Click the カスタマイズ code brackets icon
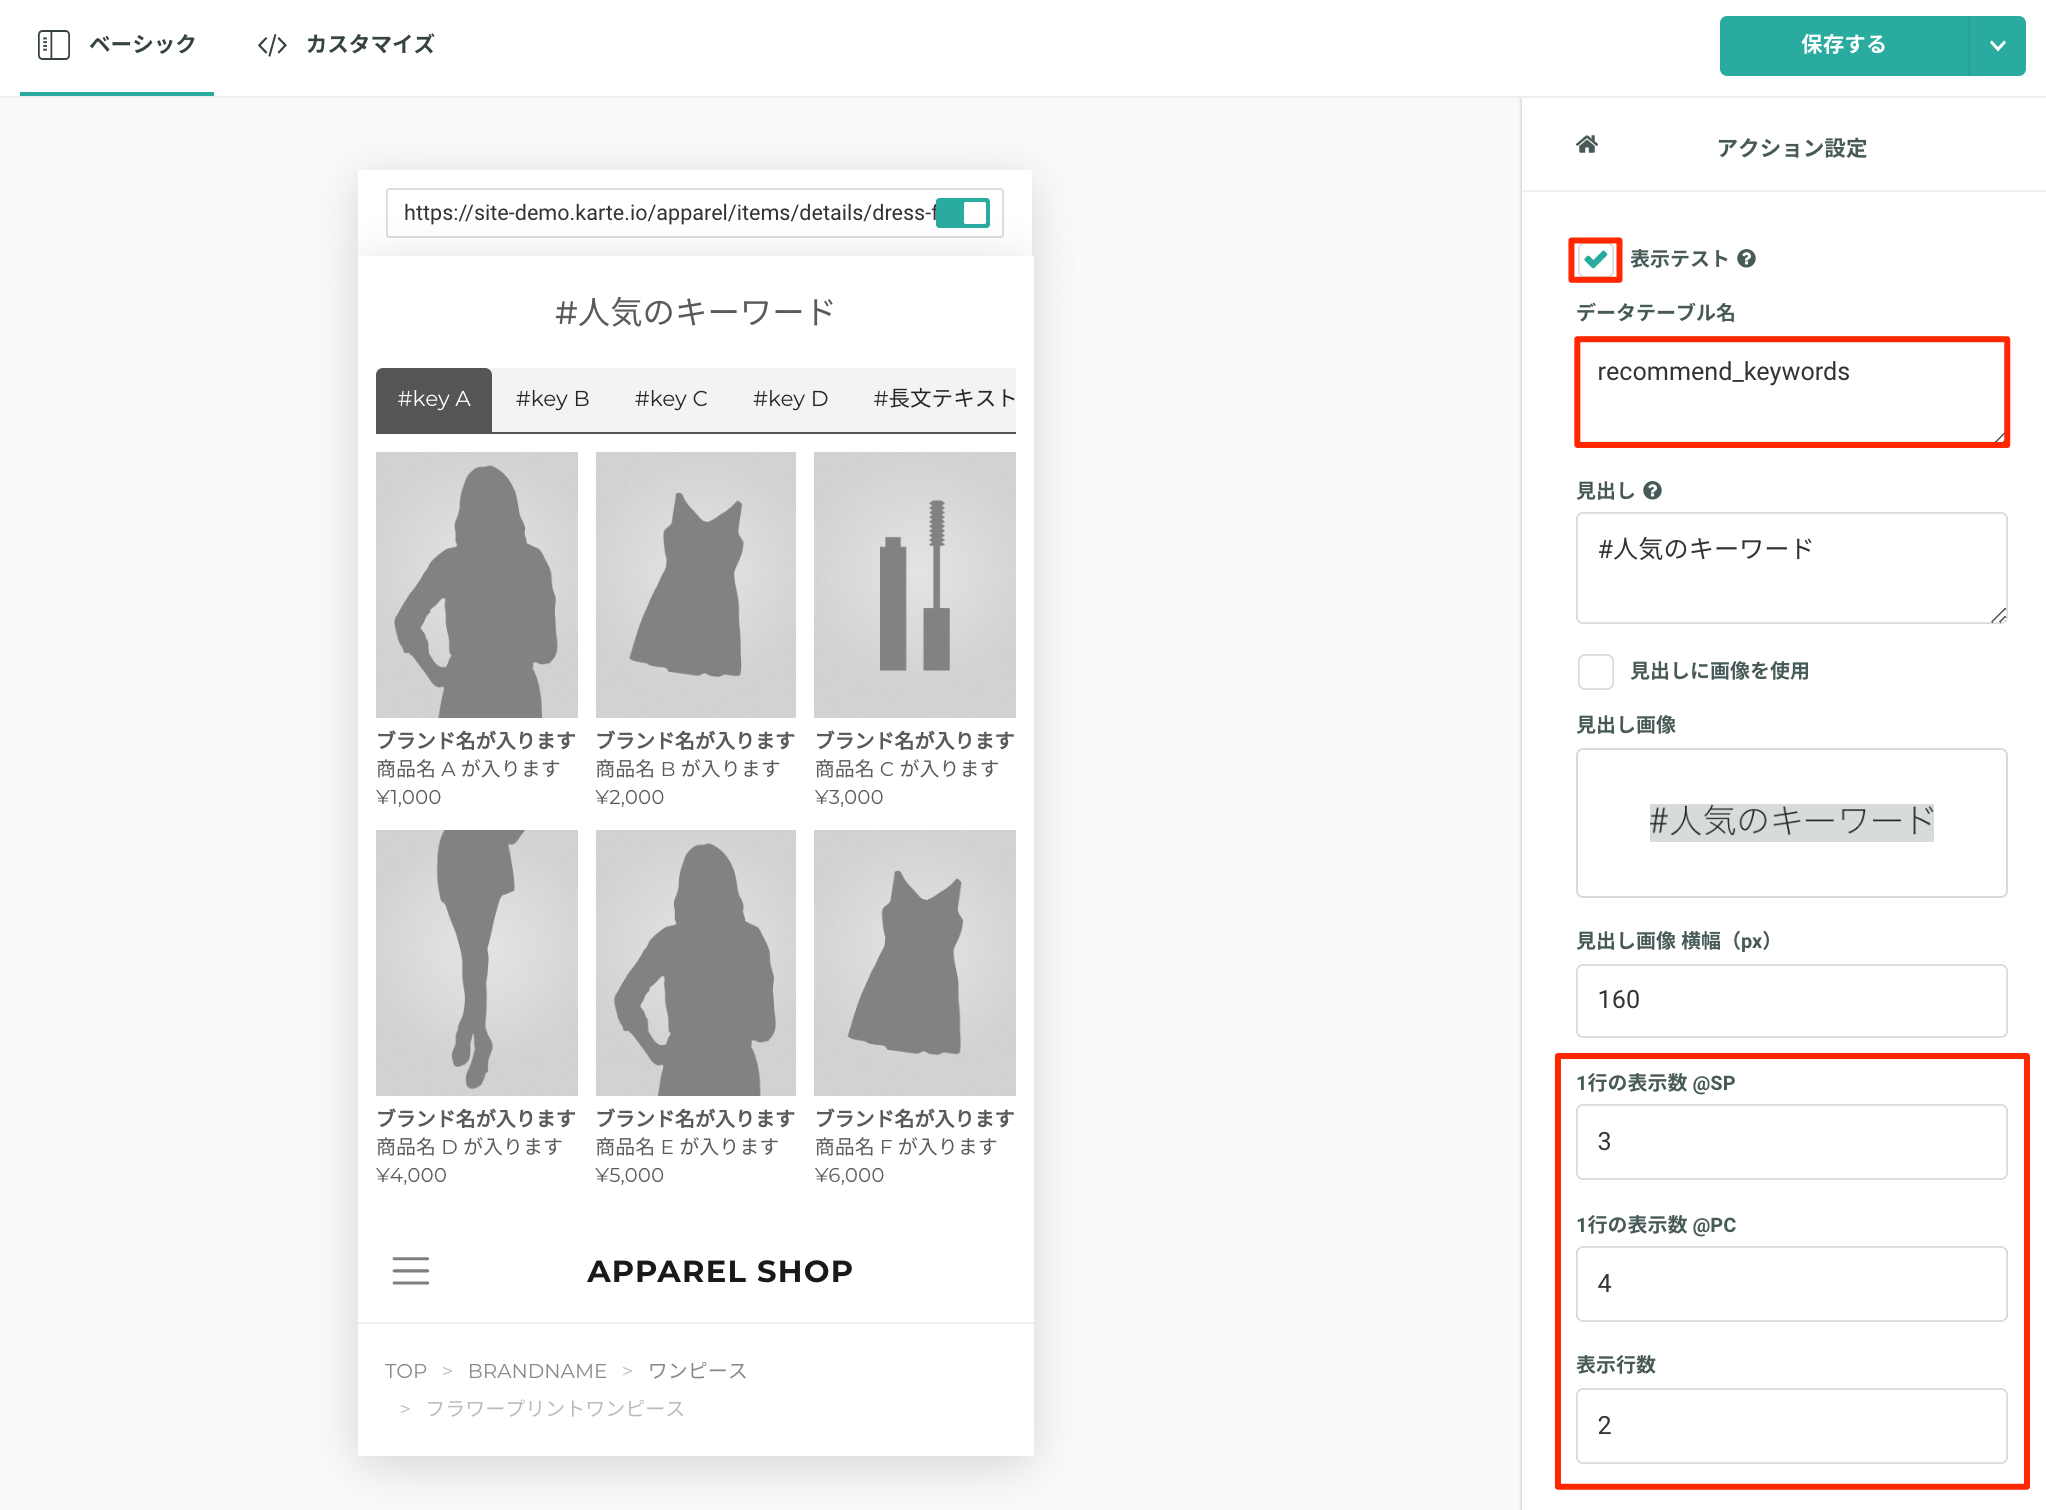The image size is (2046, 1510). pyautogui.click(x=272, y=45)
